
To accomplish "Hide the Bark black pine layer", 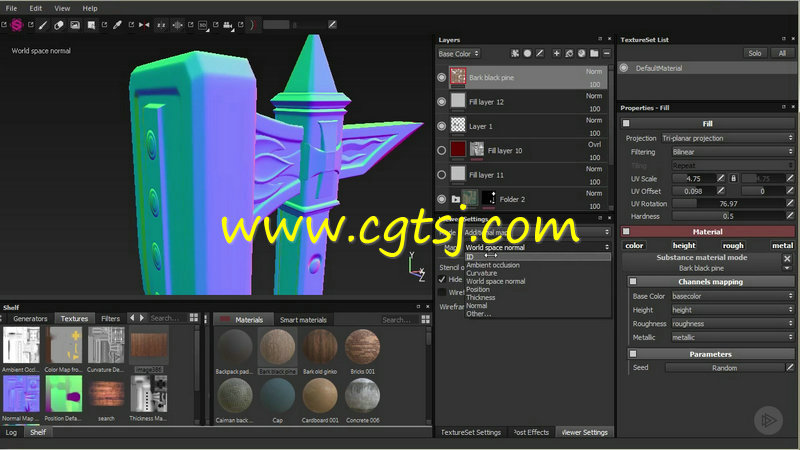I will pyautogui.click(x=441, y=77).
